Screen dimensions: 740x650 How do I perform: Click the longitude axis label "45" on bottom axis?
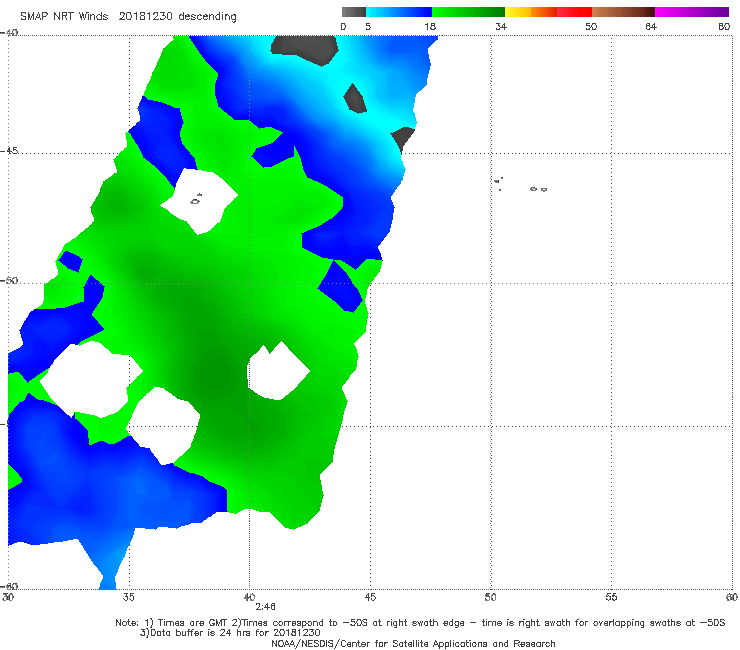pyautogui.click(x=370, y=597)
